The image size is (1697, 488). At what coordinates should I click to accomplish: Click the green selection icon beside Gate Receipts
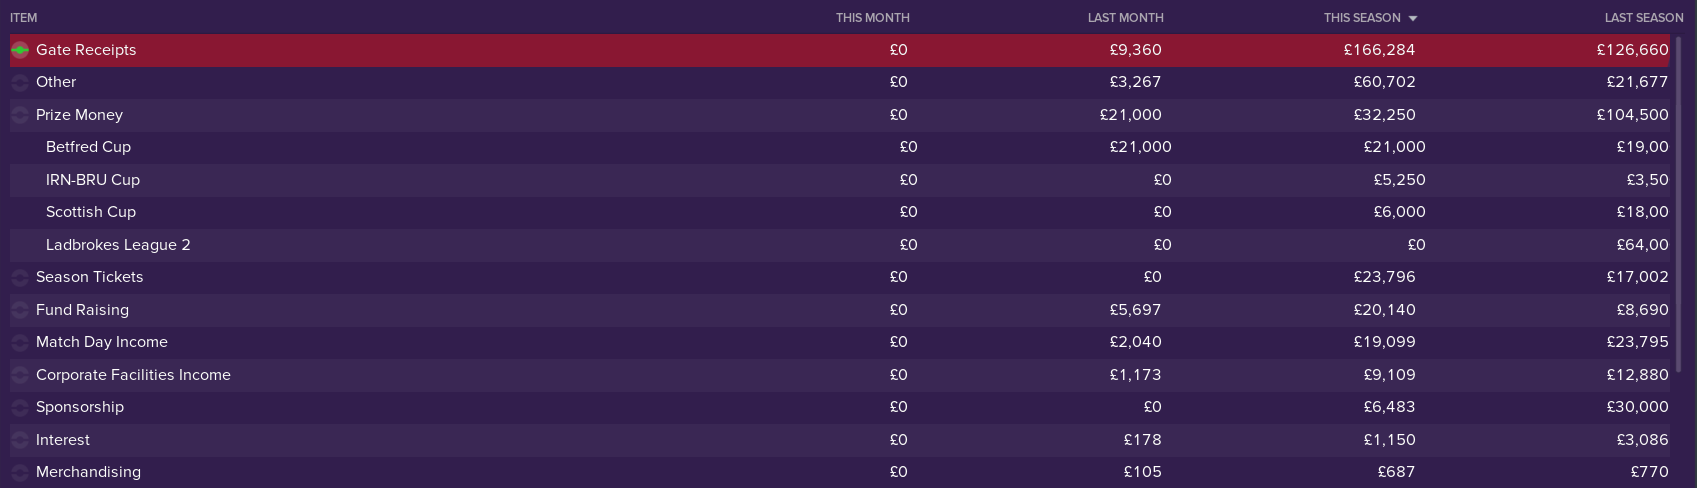pyautogui.click(x=20, y=50)
